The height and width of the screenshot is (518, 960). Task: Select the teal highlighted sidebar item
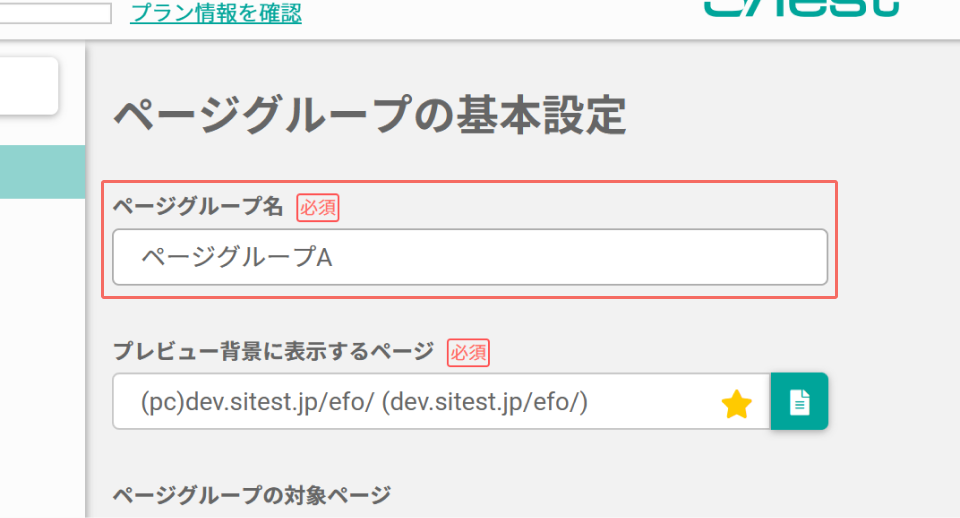pyautogui.click(x=42, y=171)
